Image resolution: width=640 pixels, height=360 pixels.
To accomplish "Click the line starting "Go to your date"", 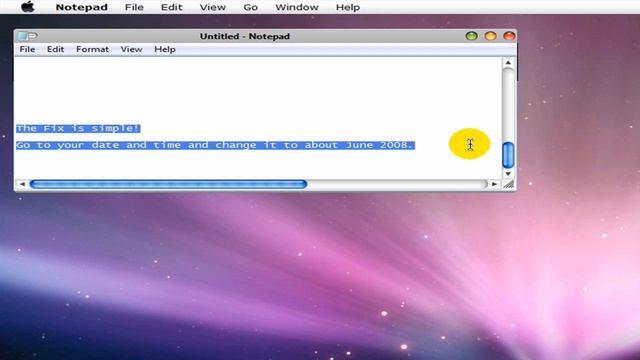I will [x=216, y=145].
